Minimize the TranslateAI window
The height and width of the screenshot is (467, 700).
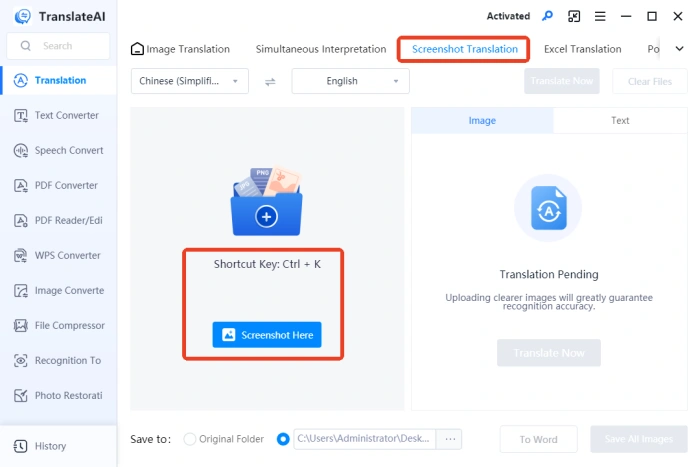[x=626, y=17]
